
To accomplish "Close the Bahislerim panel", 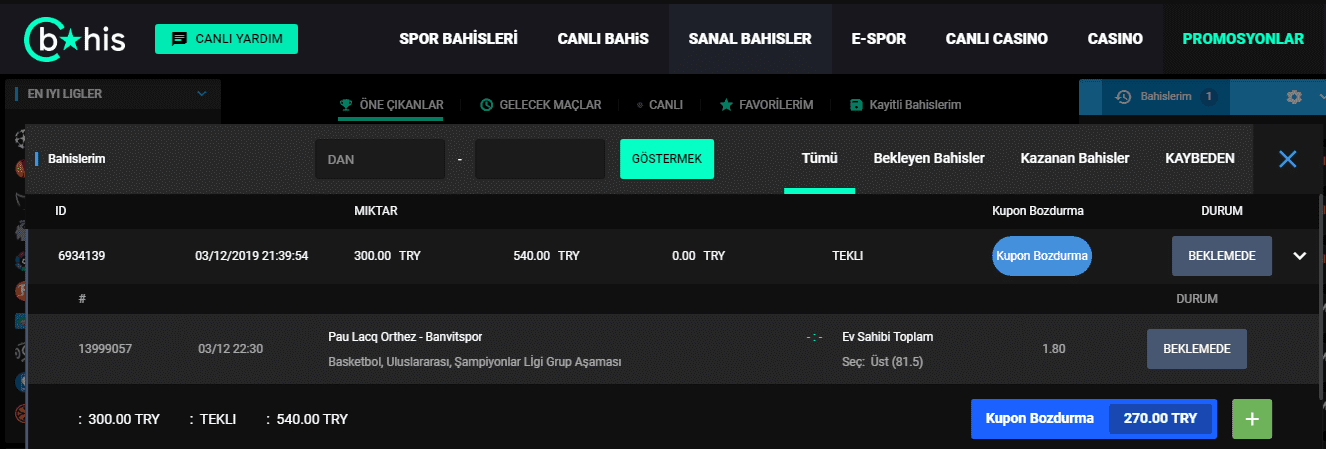I will point(1288,158).
